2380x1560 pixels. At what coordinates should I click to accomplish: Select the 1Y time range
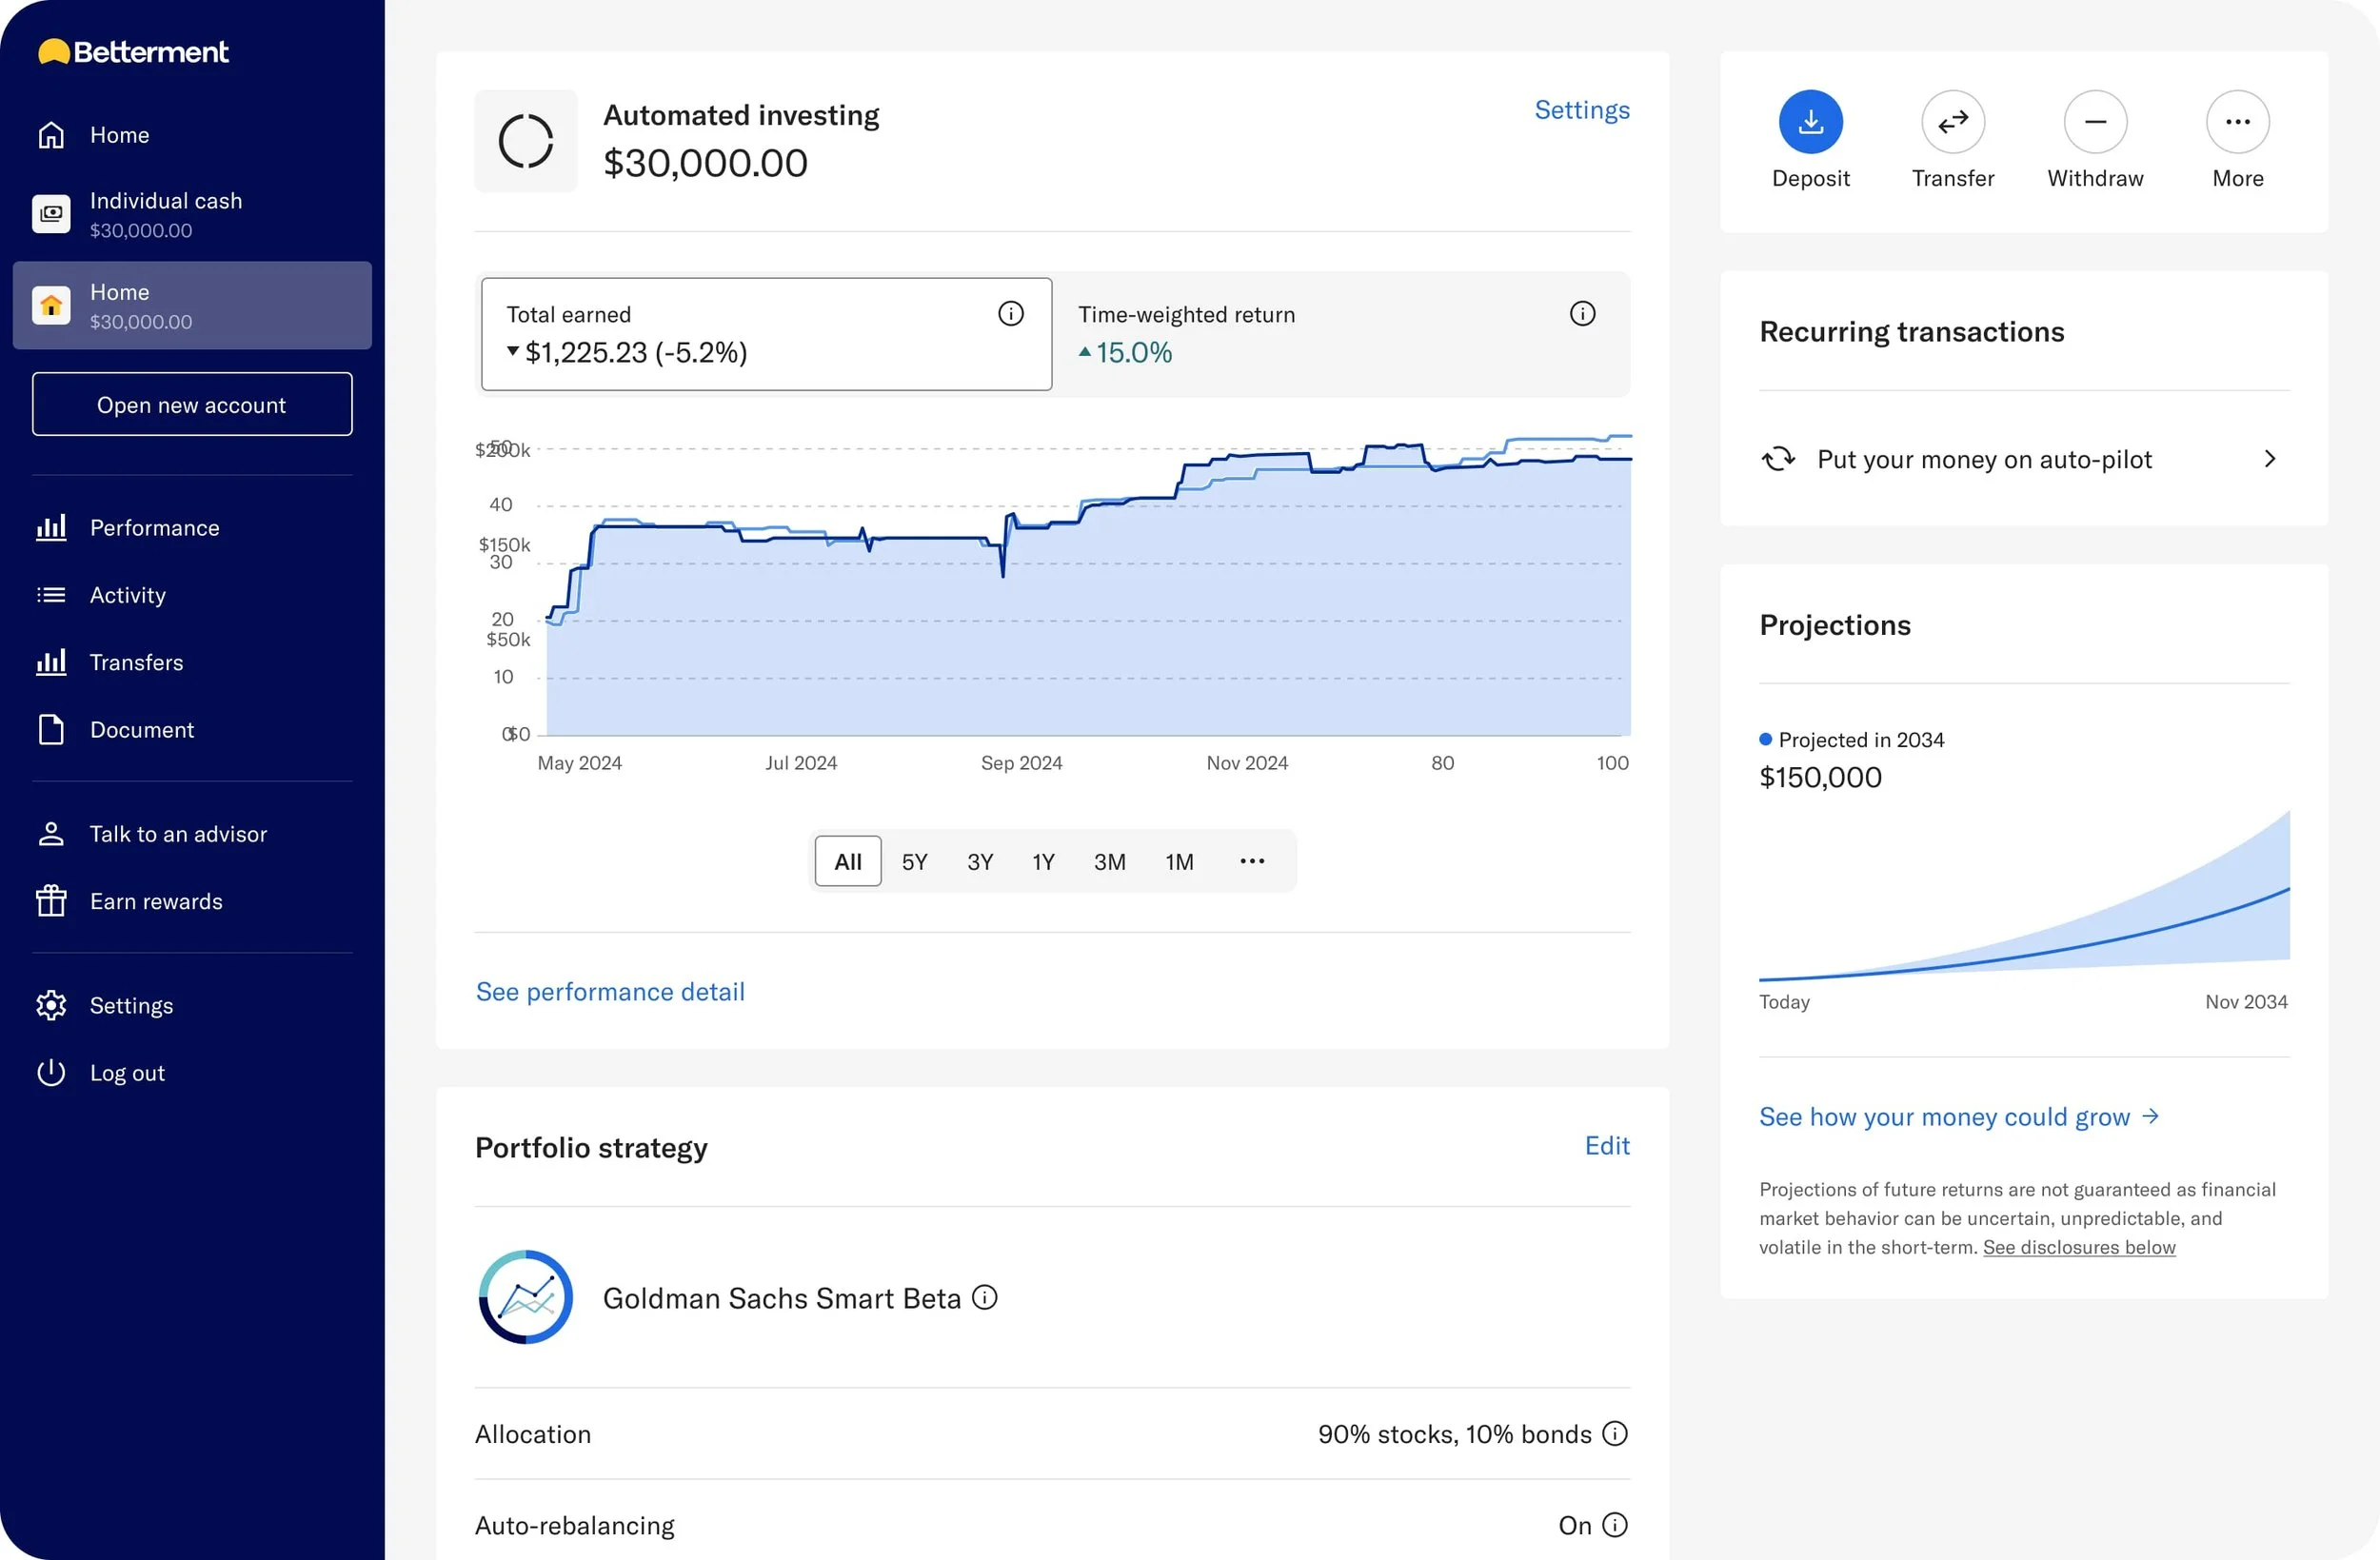coord(1043,861)
